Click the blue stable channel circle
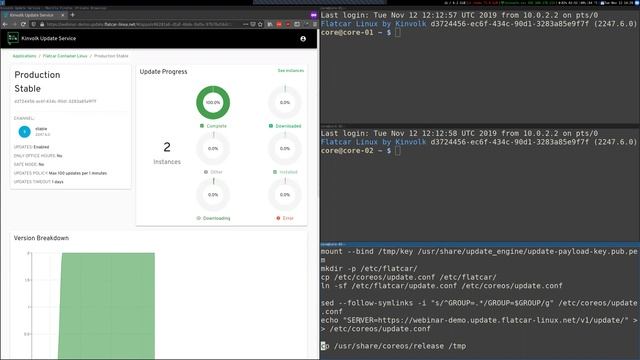The width and height of the screenshot is (640, 360). (24, 131)
